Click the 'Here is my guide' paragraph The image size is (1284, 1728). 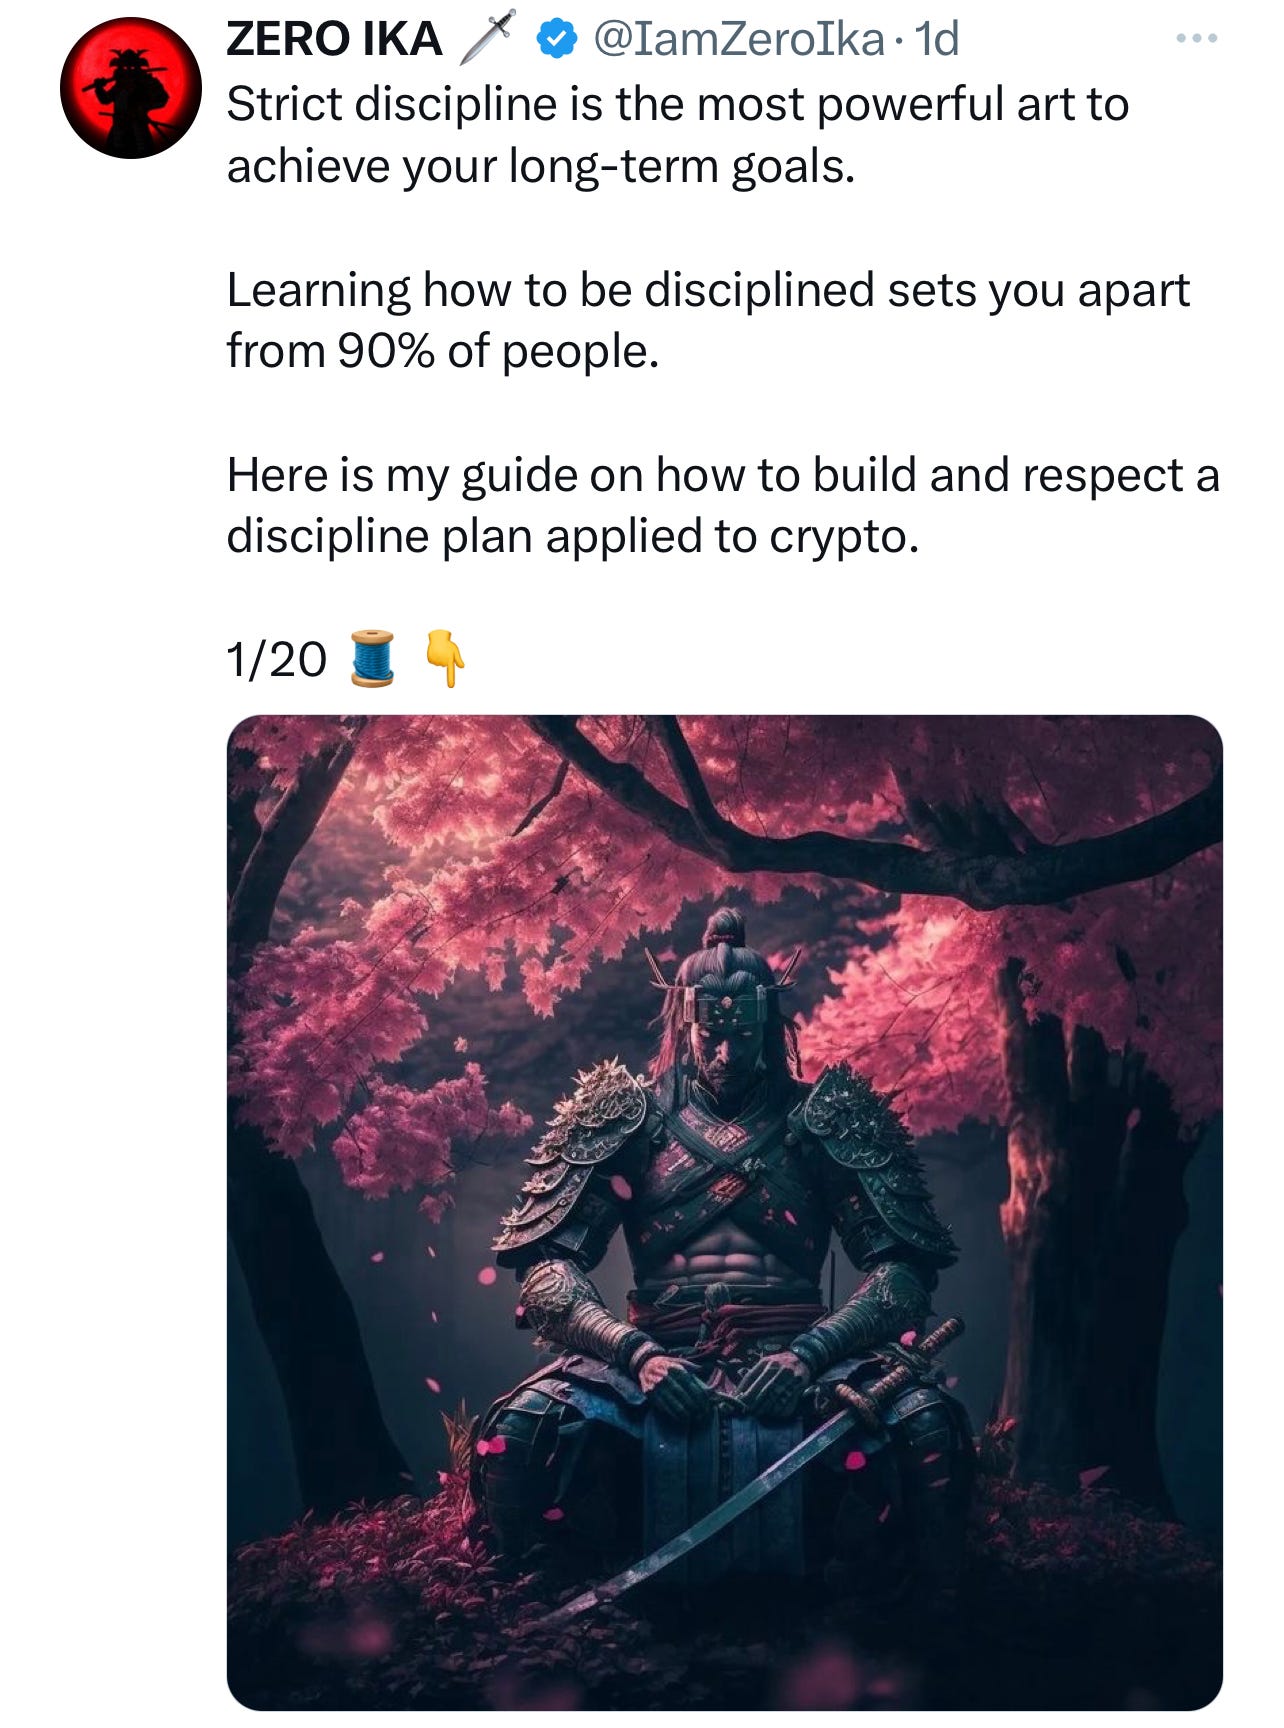723,505
